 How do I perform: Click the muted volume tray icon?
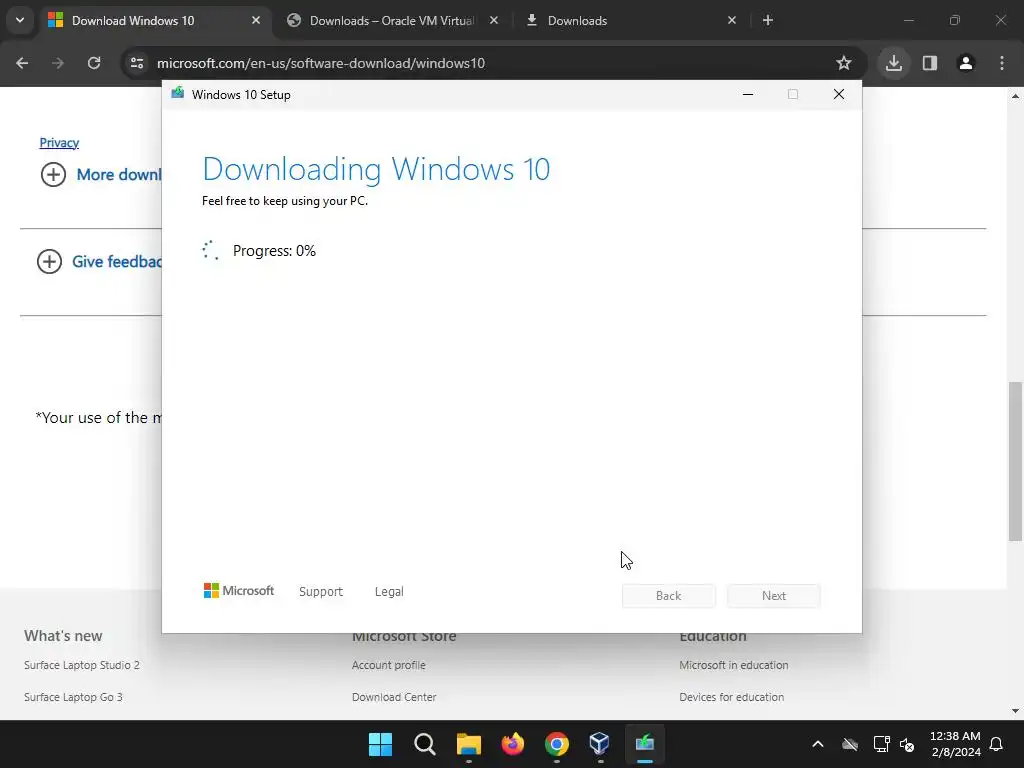pyautogui.click(x=907, y=744)
